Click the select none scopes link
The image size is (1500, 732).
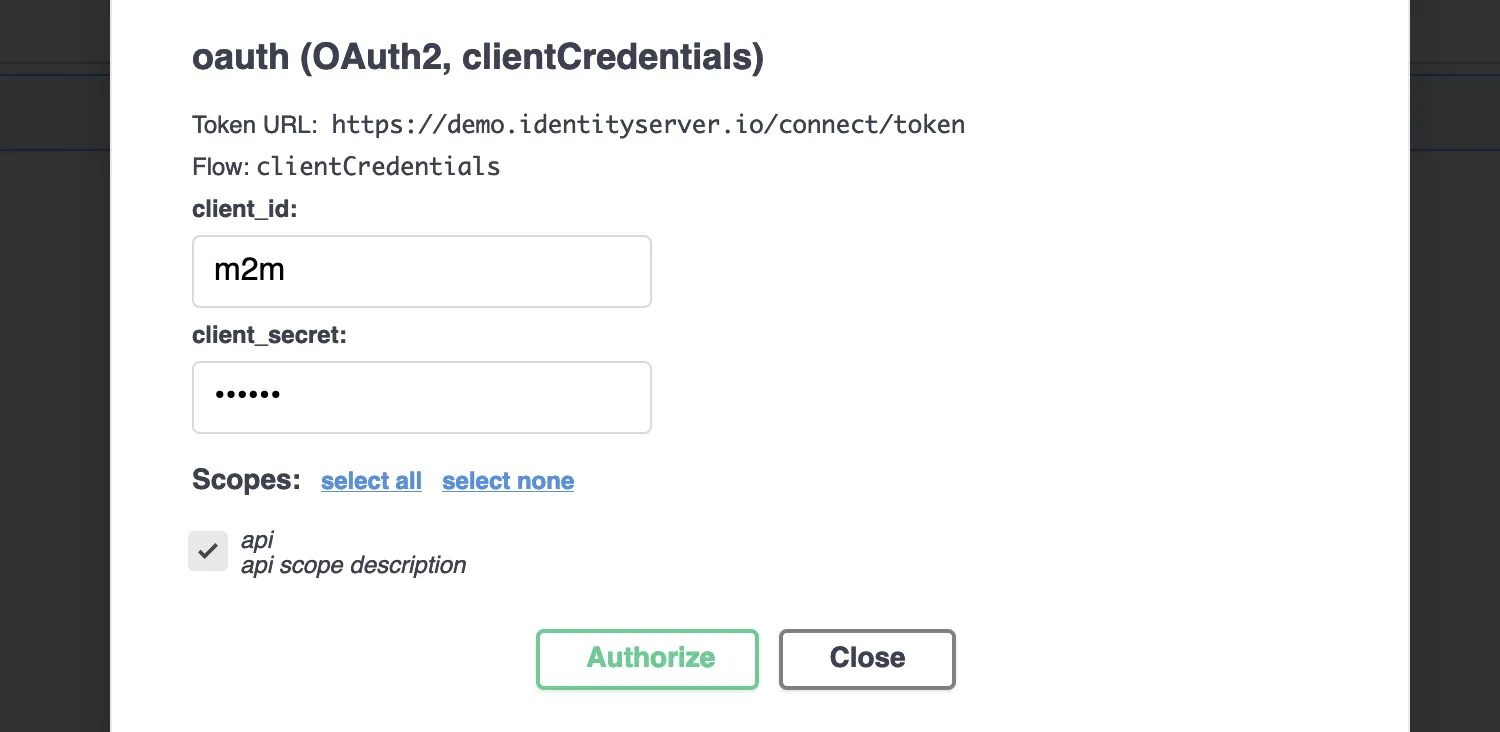[x=508, y=481]
